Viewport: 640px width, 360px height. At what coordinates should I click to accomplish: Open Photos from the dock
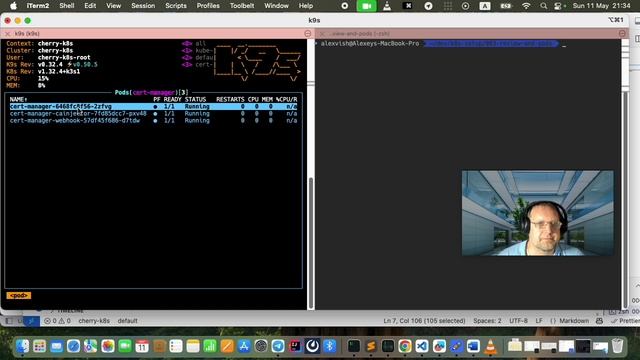click(108, 346)
